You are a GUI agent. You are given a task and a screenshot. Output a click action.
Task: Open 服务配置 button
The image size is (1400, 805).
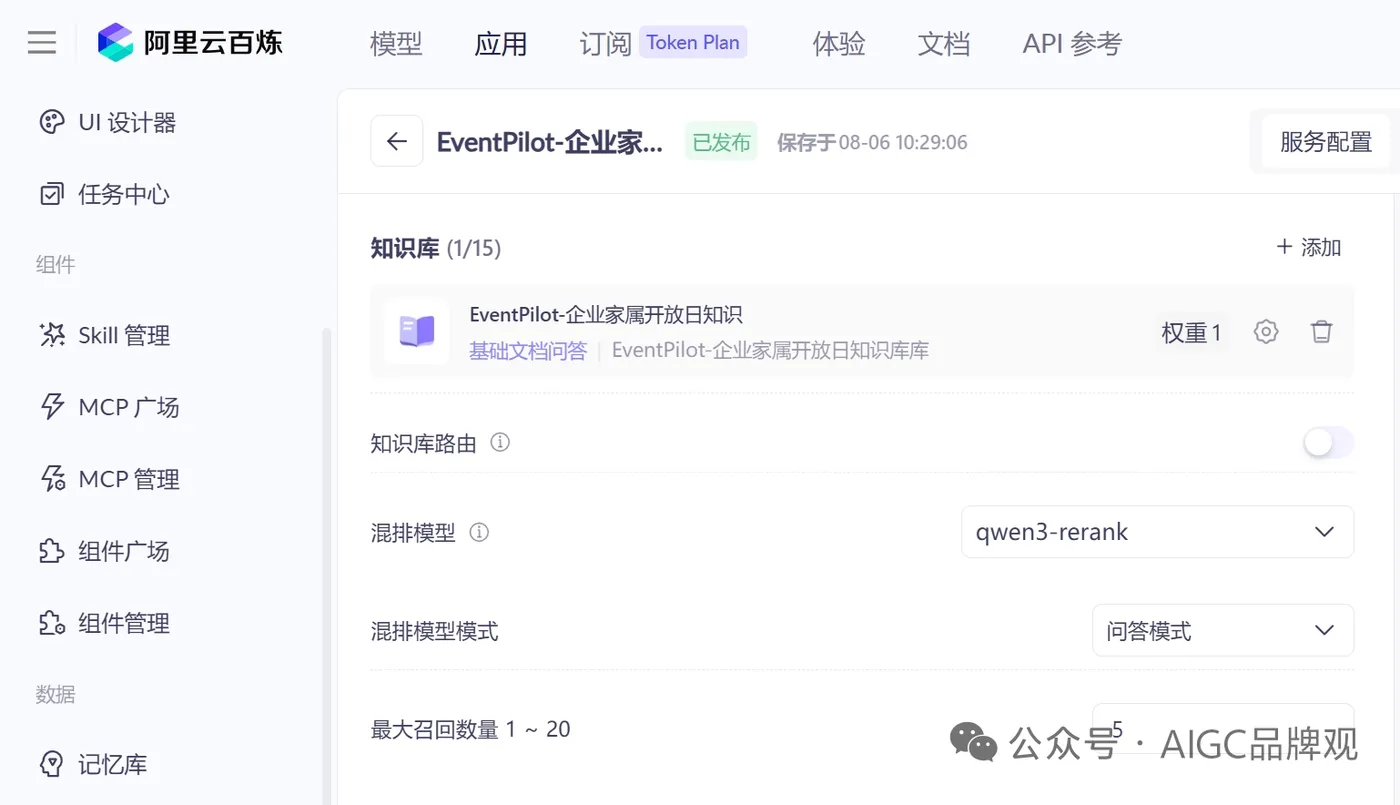[x=1326, y=142]
